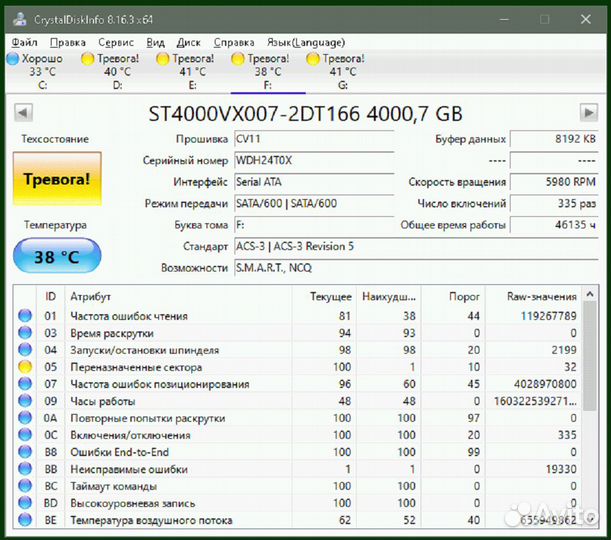Go to next disk with right arrow
The width and height of the screenshot is (611, 540).
coord(589,113)
